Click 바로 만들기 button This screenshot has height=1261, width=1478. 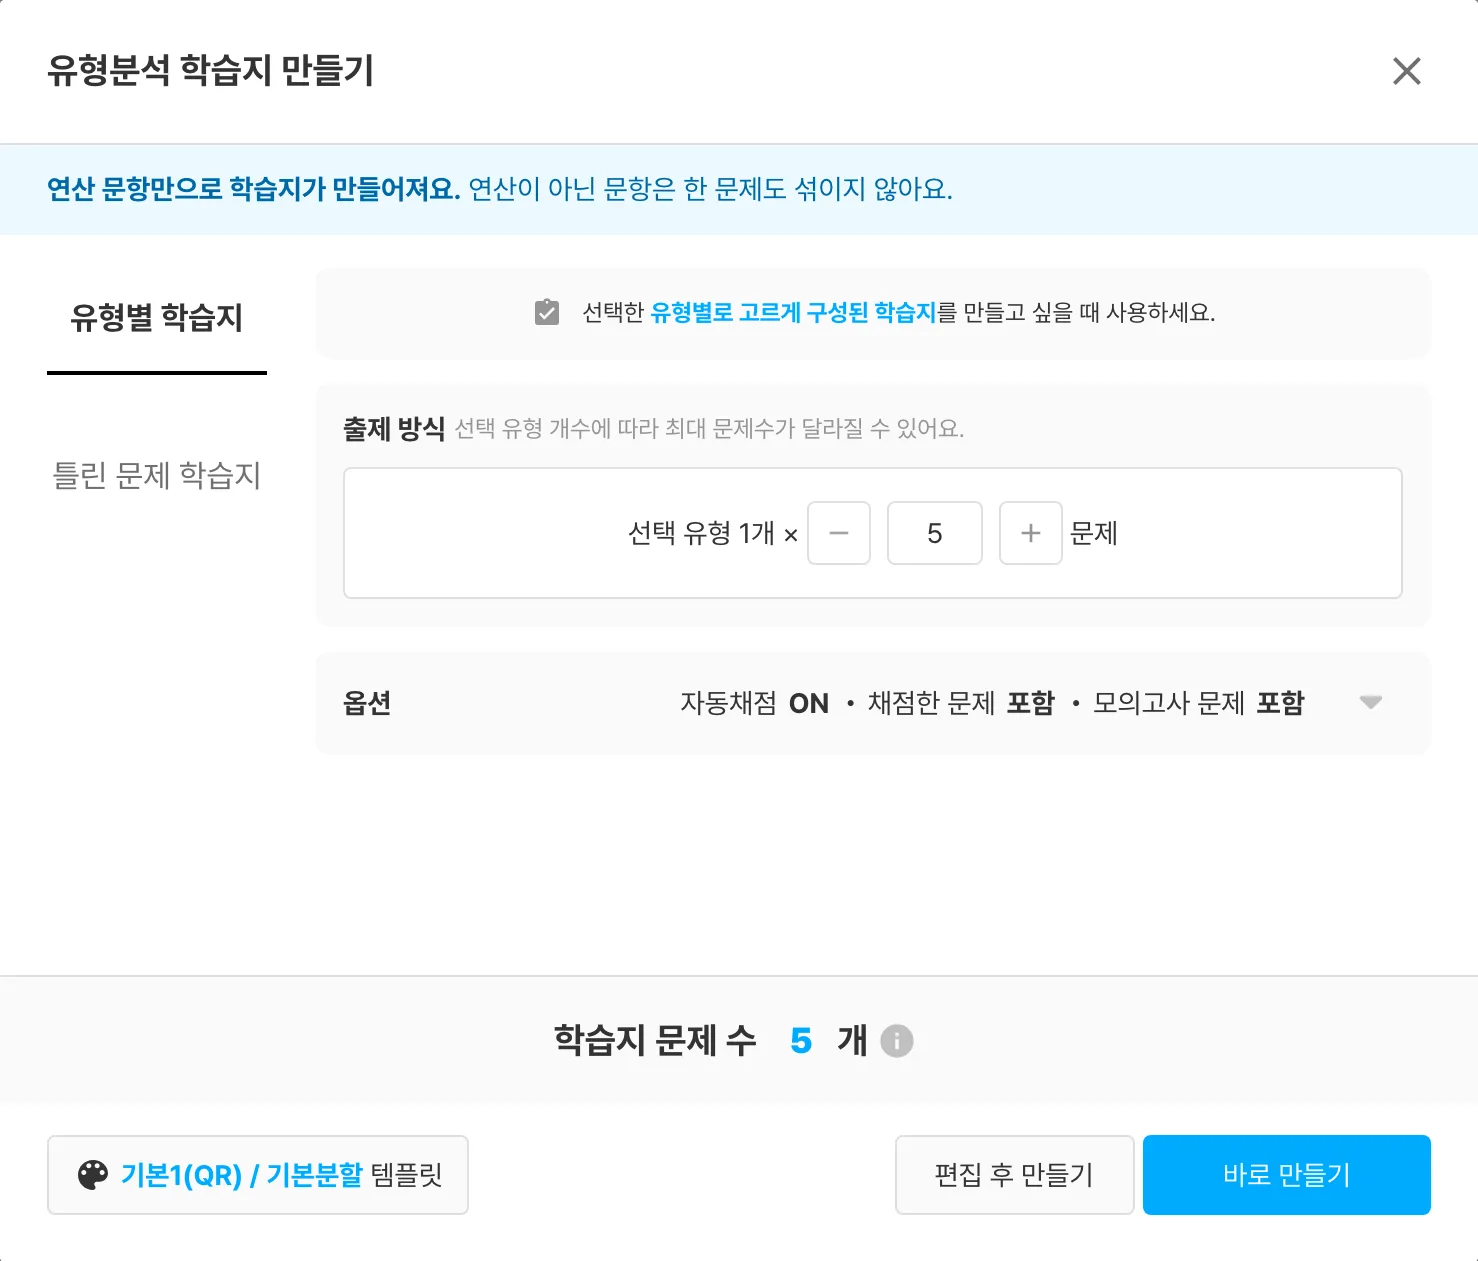(x=1287, y=1175)
